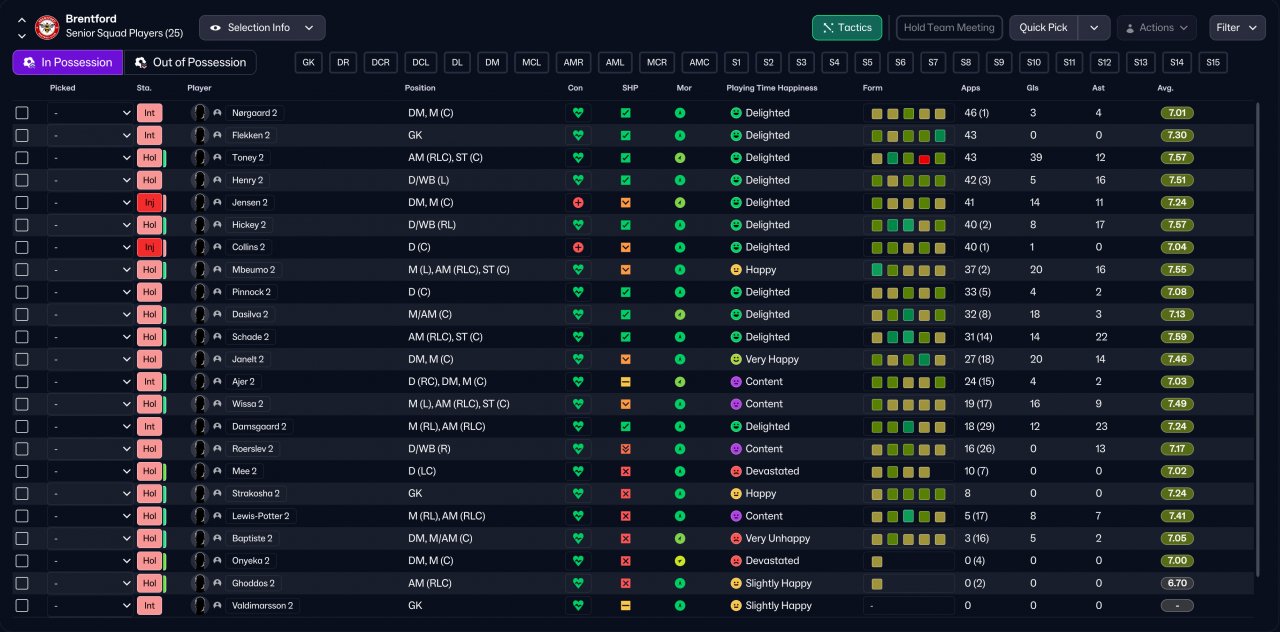Open the Selection Info dropdown
The image size is (1280, 632).
point(262,28)
